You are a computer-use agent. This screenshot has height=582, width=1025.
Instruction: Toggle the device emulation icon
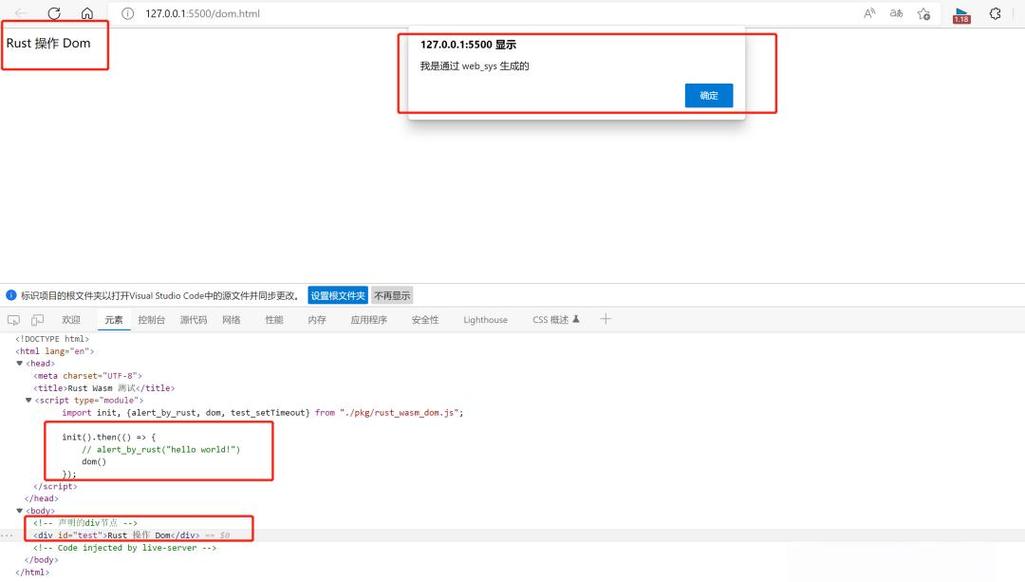(38, 320)
